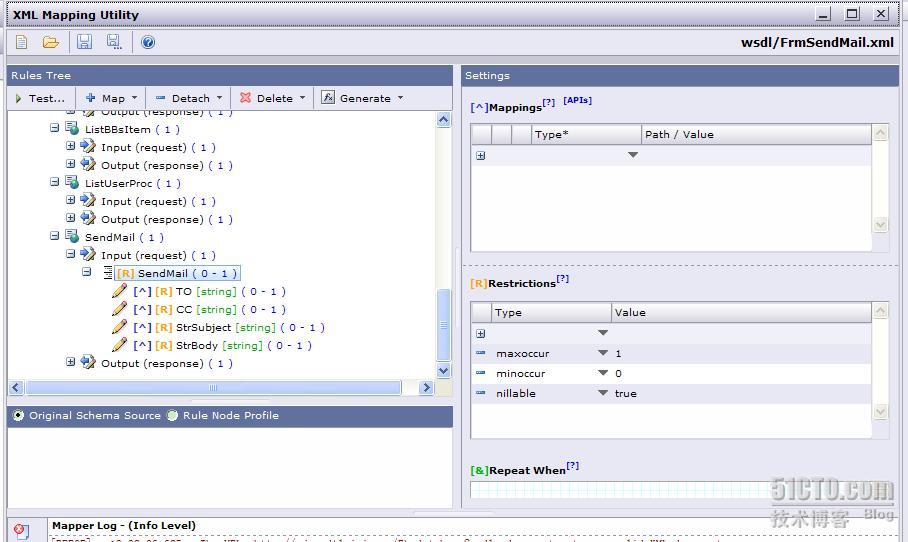908x542 pixels.
Task: Open the mapping Type dropdown arrow
Action: click(633, 155)
